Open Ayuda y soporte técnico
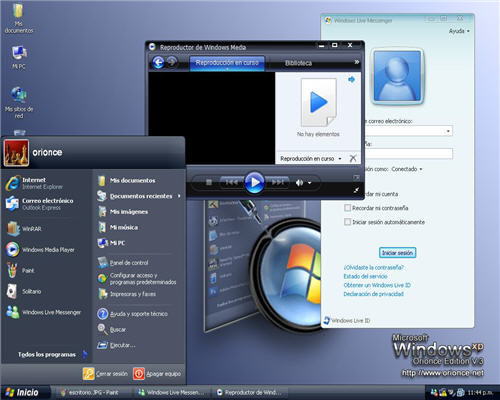500x400 pixels. 133,314
